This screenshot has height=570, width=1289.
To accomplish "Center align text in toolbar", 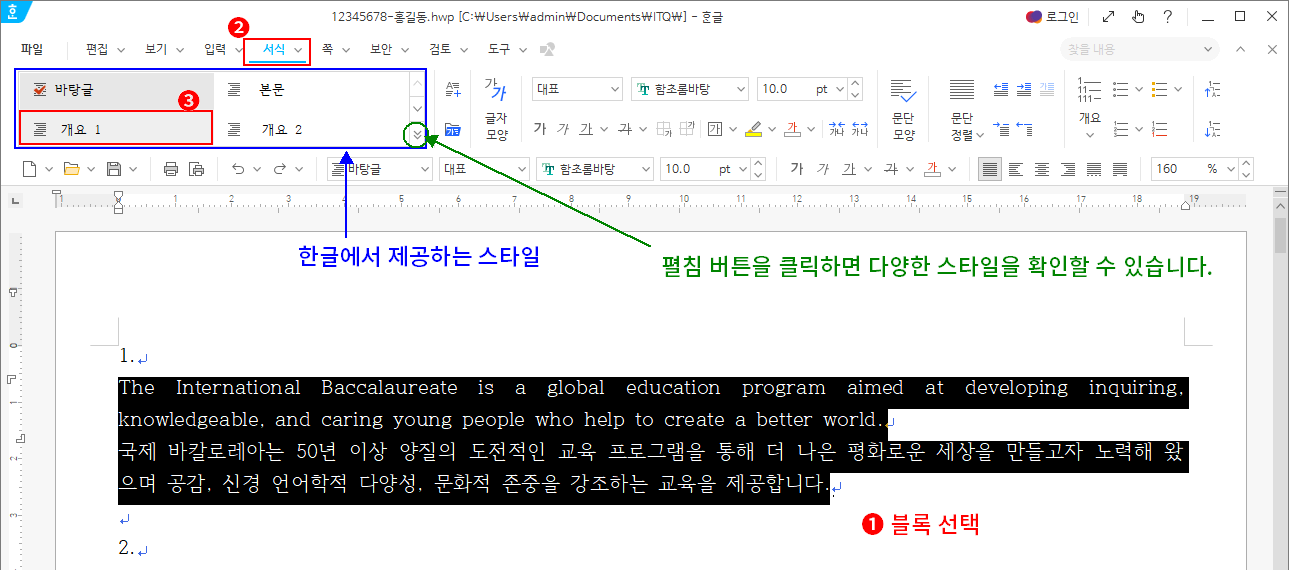I will click(x=1042, y=169).
